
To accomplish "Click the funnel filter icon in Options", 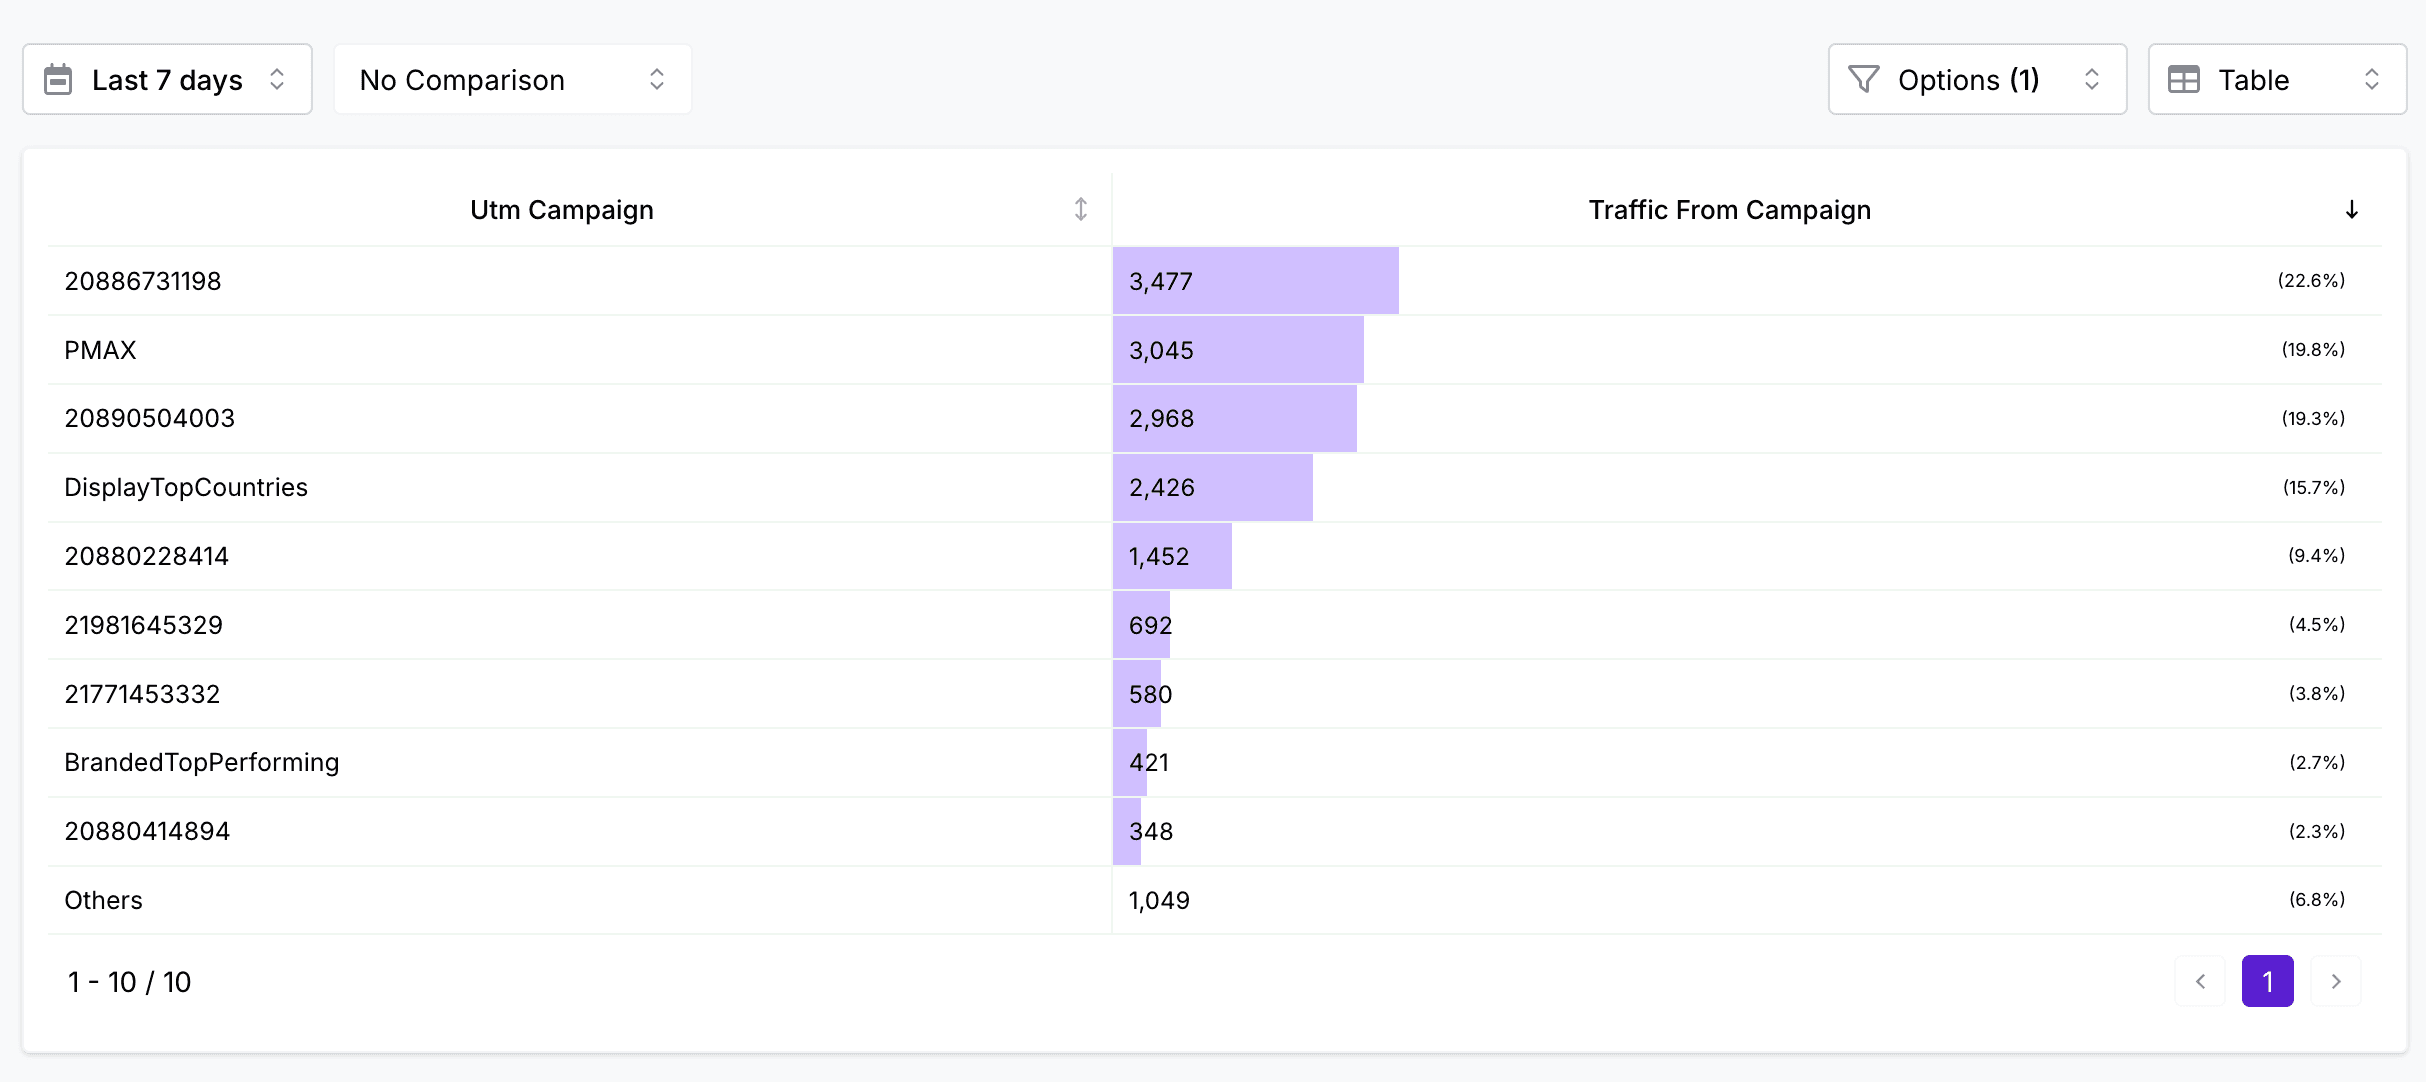I will (1863, 79).
